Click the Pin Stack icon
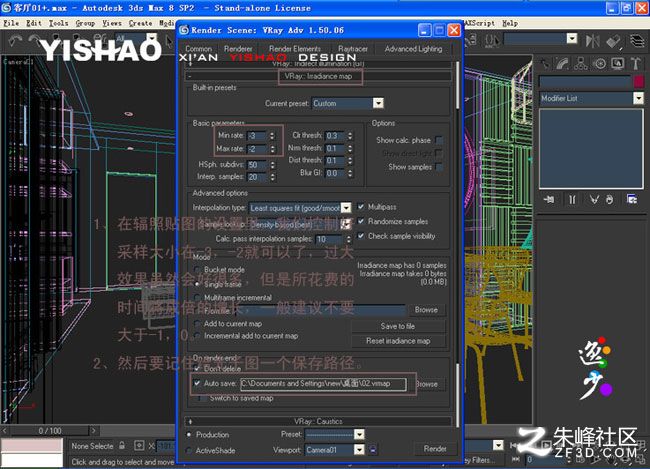The height and width of the screenshot is (469, 650). (x=549, y=199)
